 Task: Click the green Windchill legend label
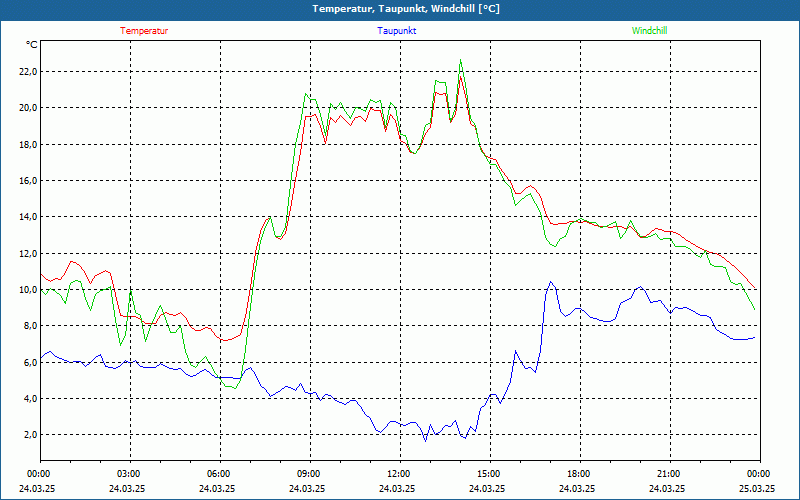coord(649,31)
